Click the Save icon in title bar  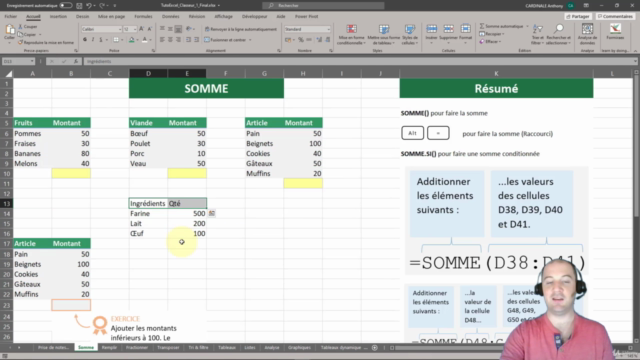[x=79, y=5]
